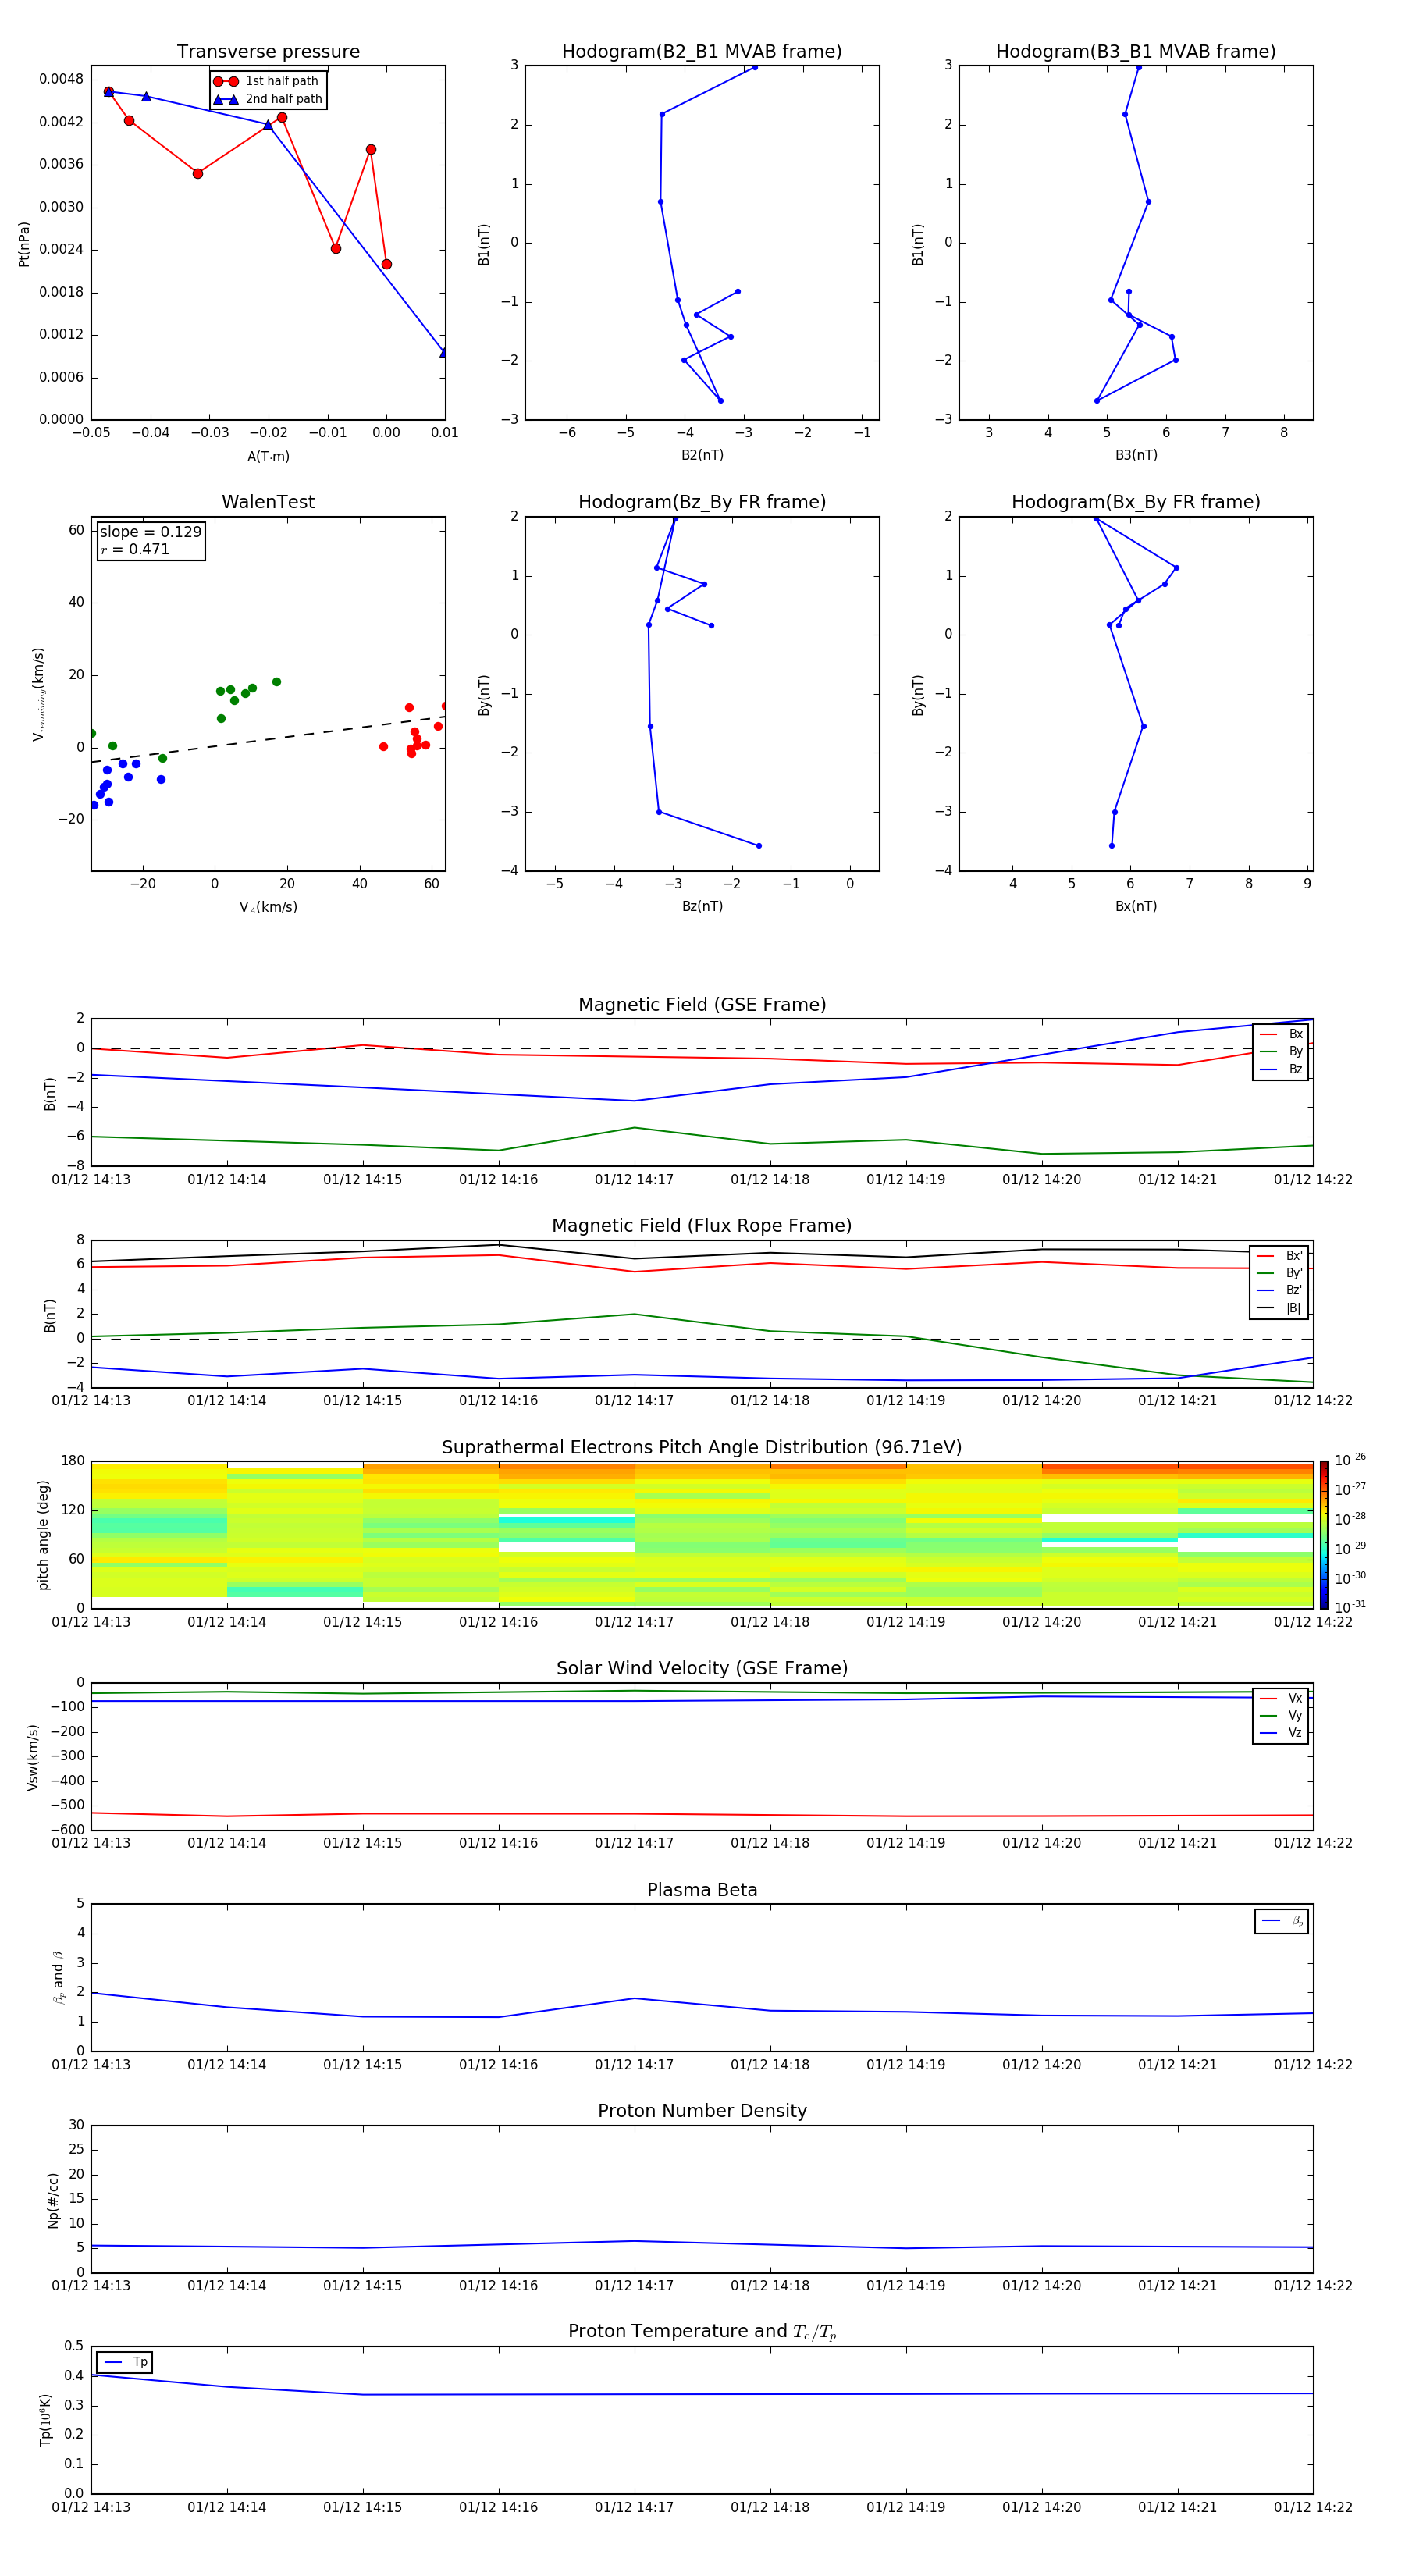Screen dimensions: 1405x2576
Task: Click the 'Hodogram(Bx_By FR frame)' title
Action: 1136,502
